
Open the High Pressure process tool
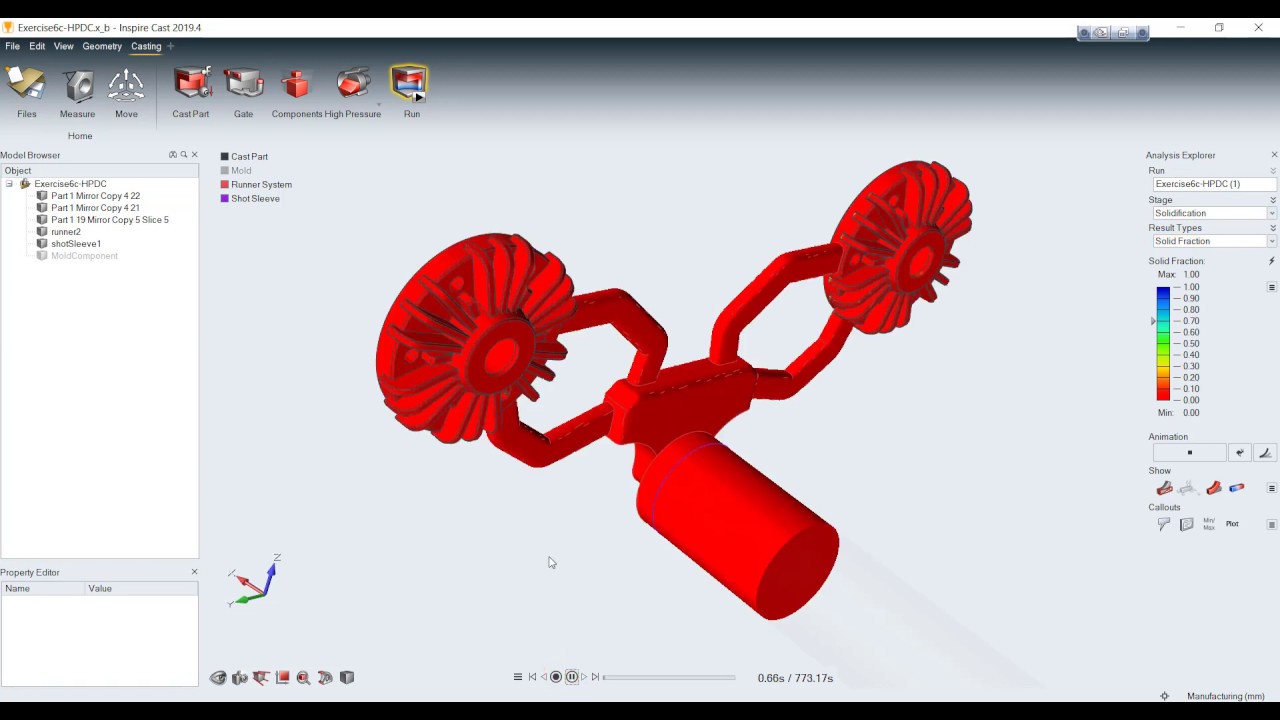(353, 93)
